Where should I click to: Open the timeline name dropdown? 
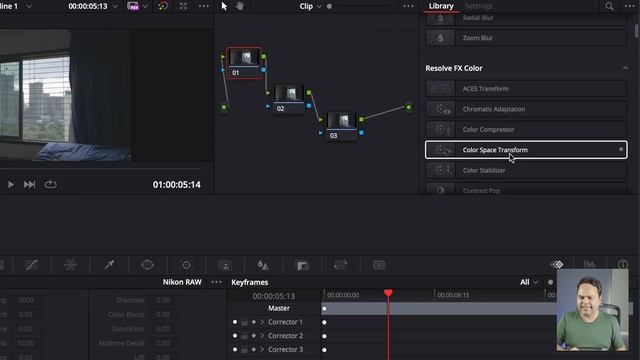pos(29,7)
